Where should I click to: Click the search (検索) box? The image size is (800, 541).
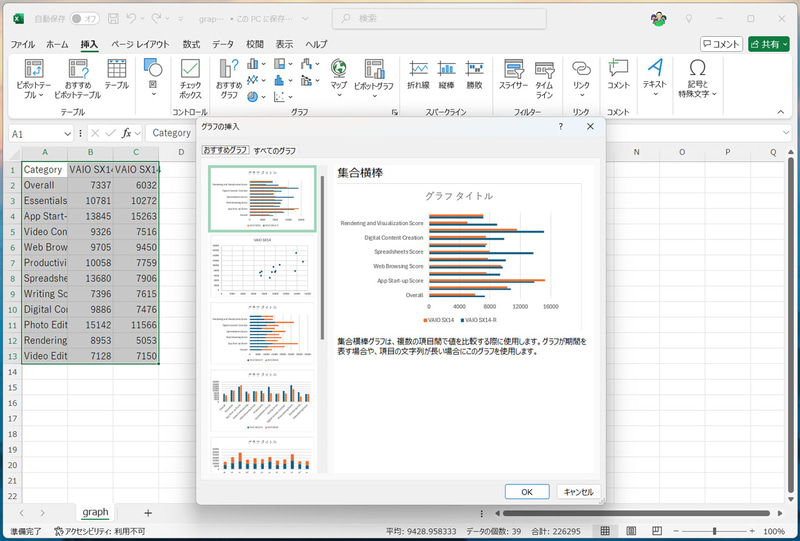point(439,19)
